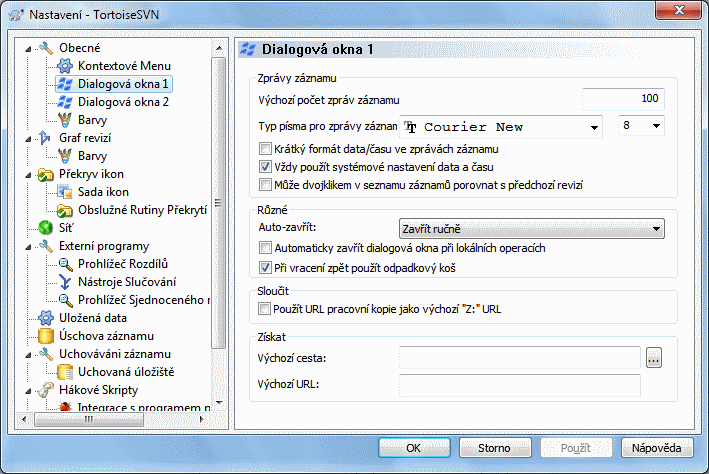Viewport: 709px width, 474px height.
Task: Click the Výchozí cesta input field
Action: click(x=520, y=358)
